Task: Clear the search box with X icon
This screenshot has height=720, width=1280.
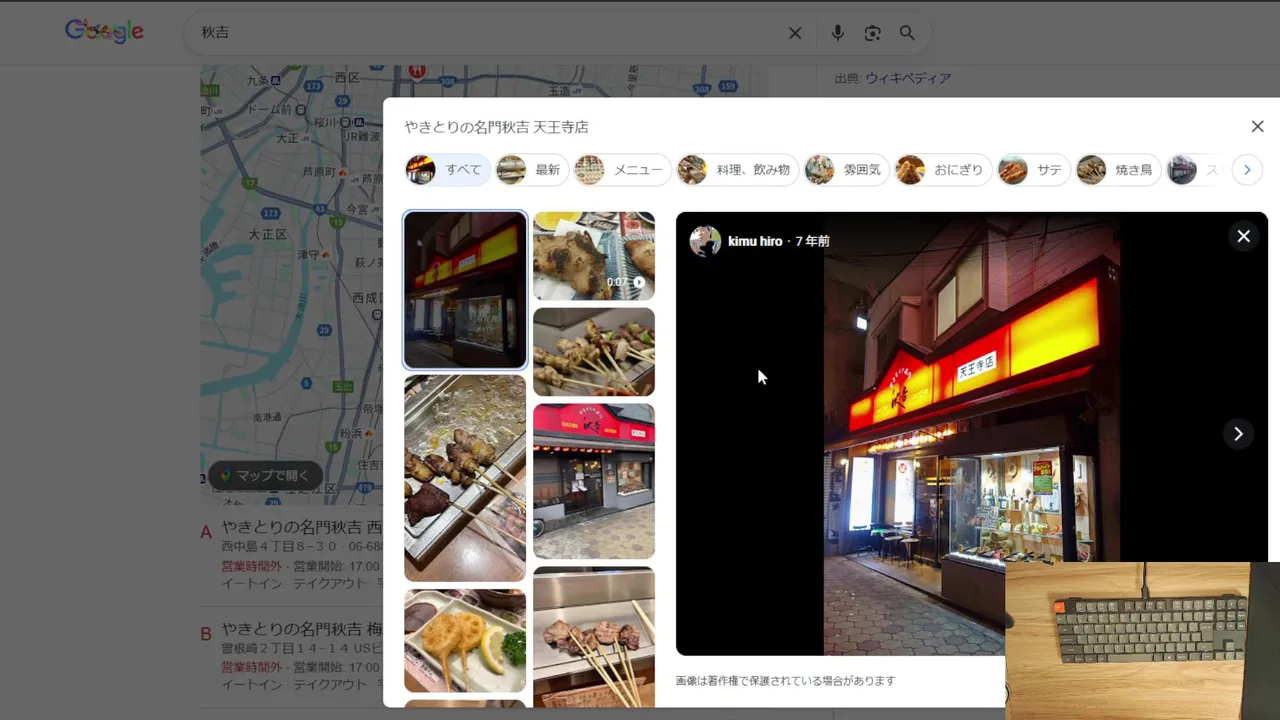Action: (795, 33)
